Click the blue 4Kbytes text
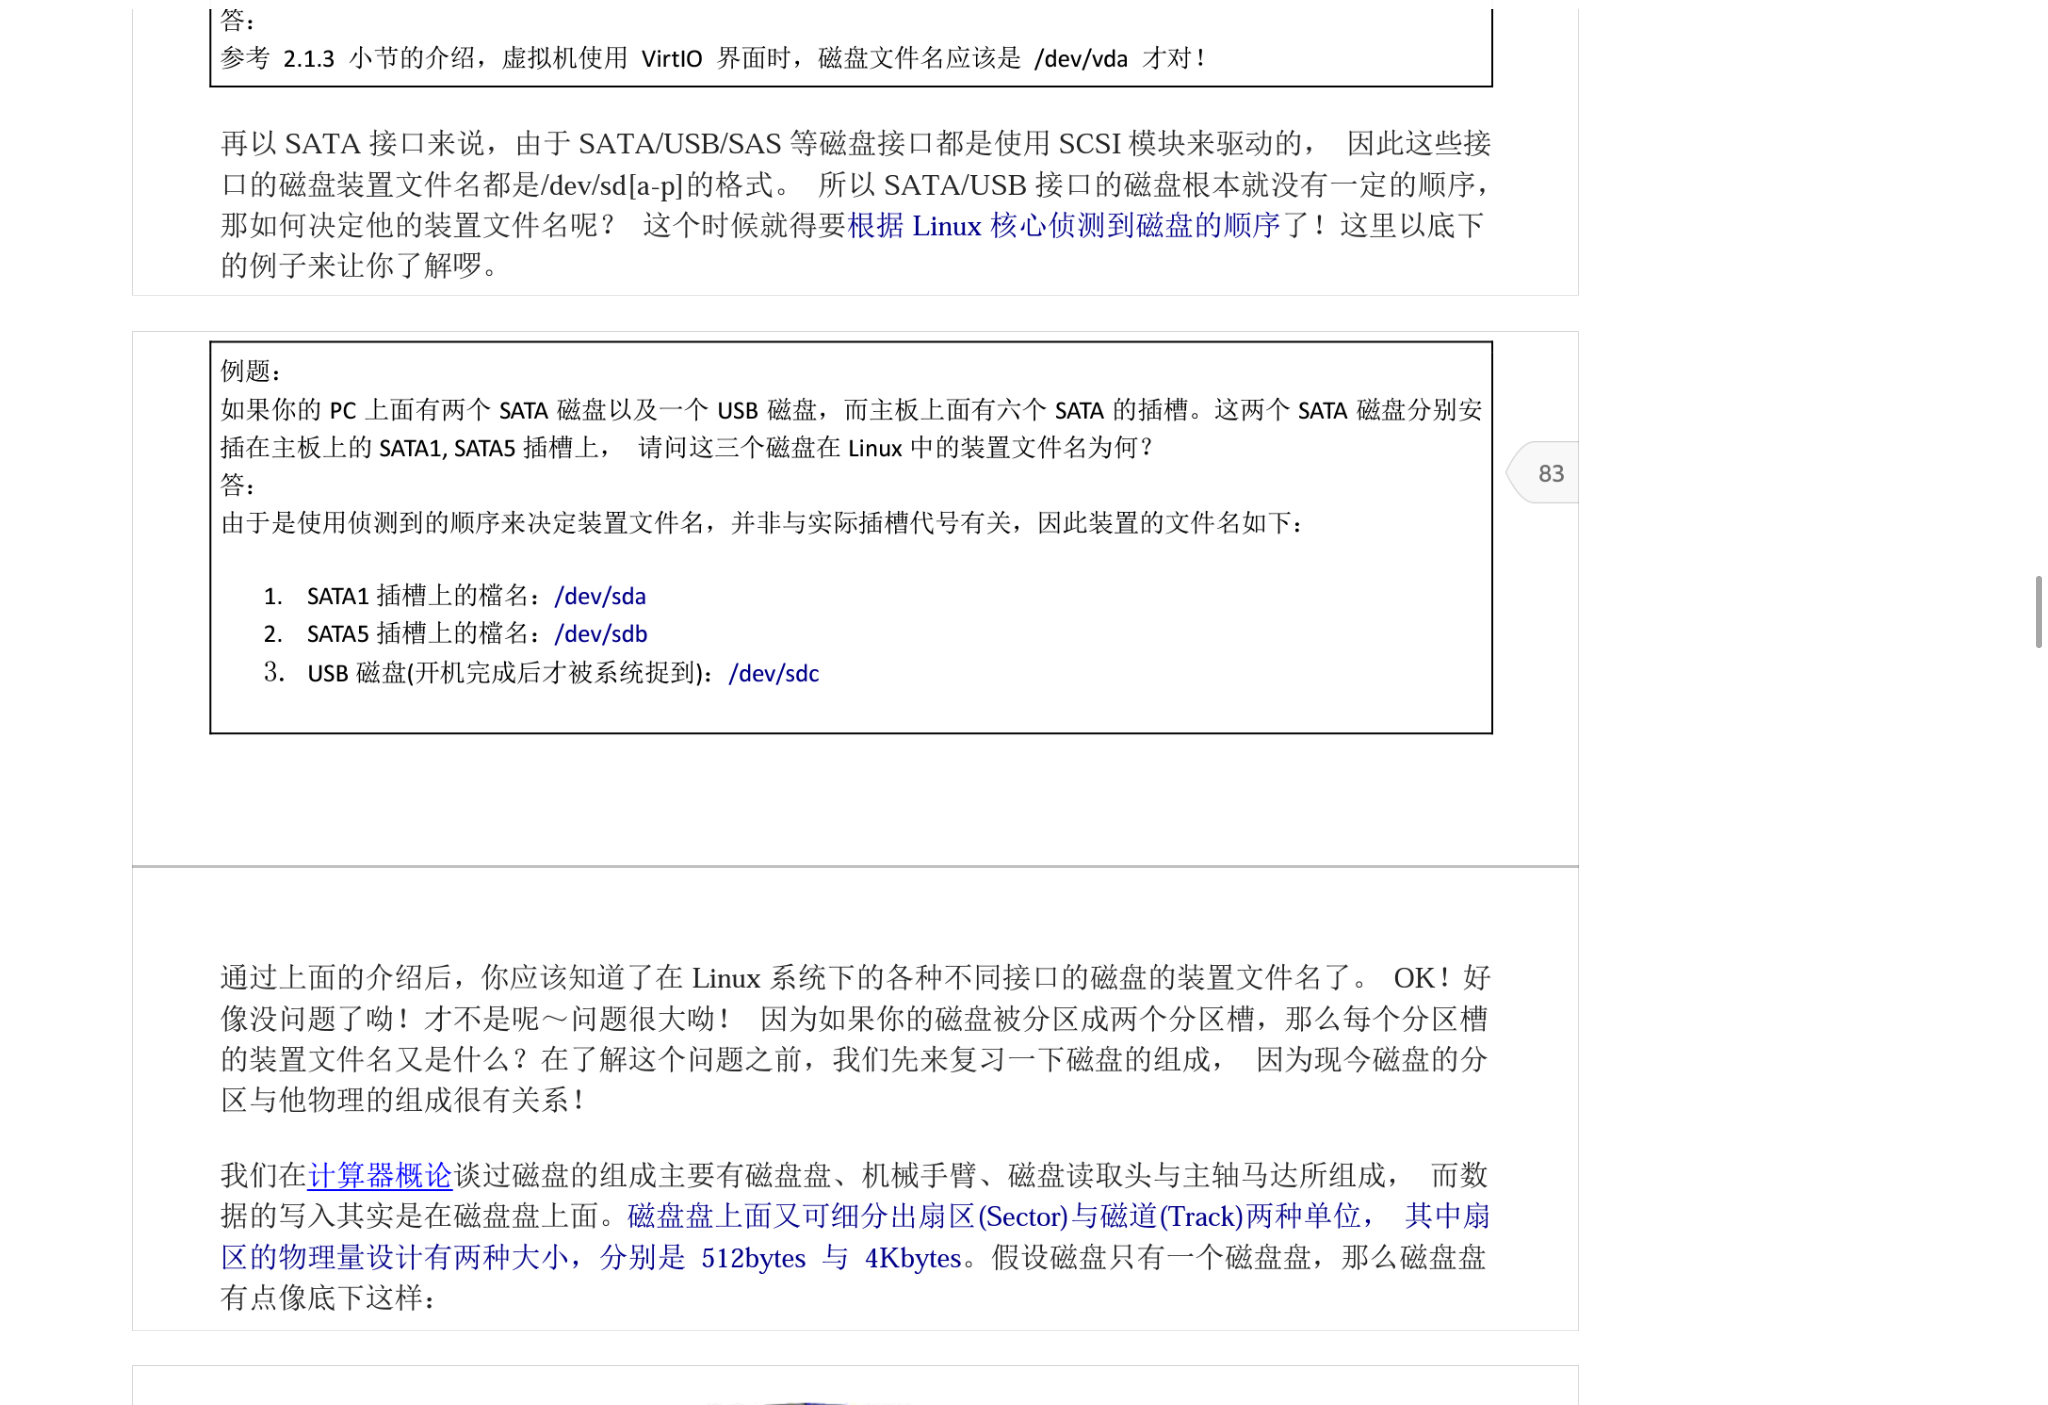The height and width of the screenshot is (1405, 2048). click(912, 1258)
